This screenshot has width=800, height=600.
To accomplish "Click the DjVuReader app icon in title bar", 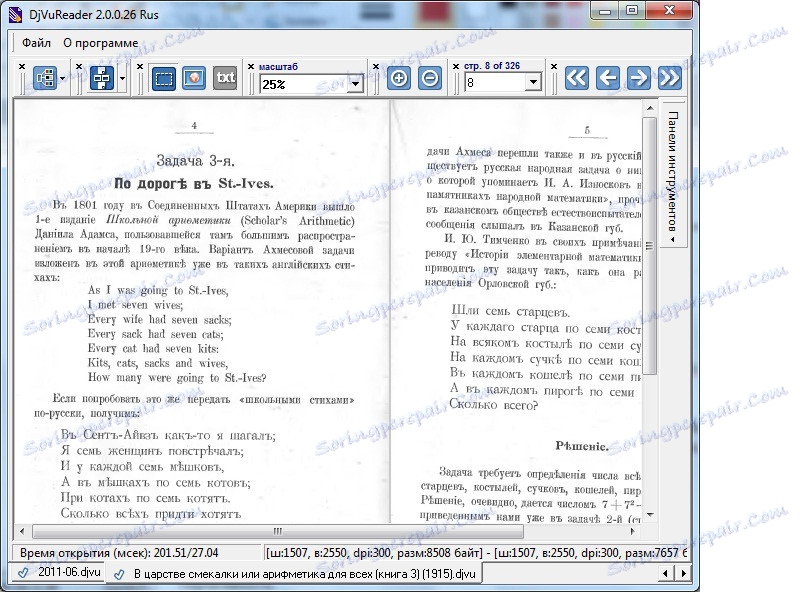I will 16,14.
